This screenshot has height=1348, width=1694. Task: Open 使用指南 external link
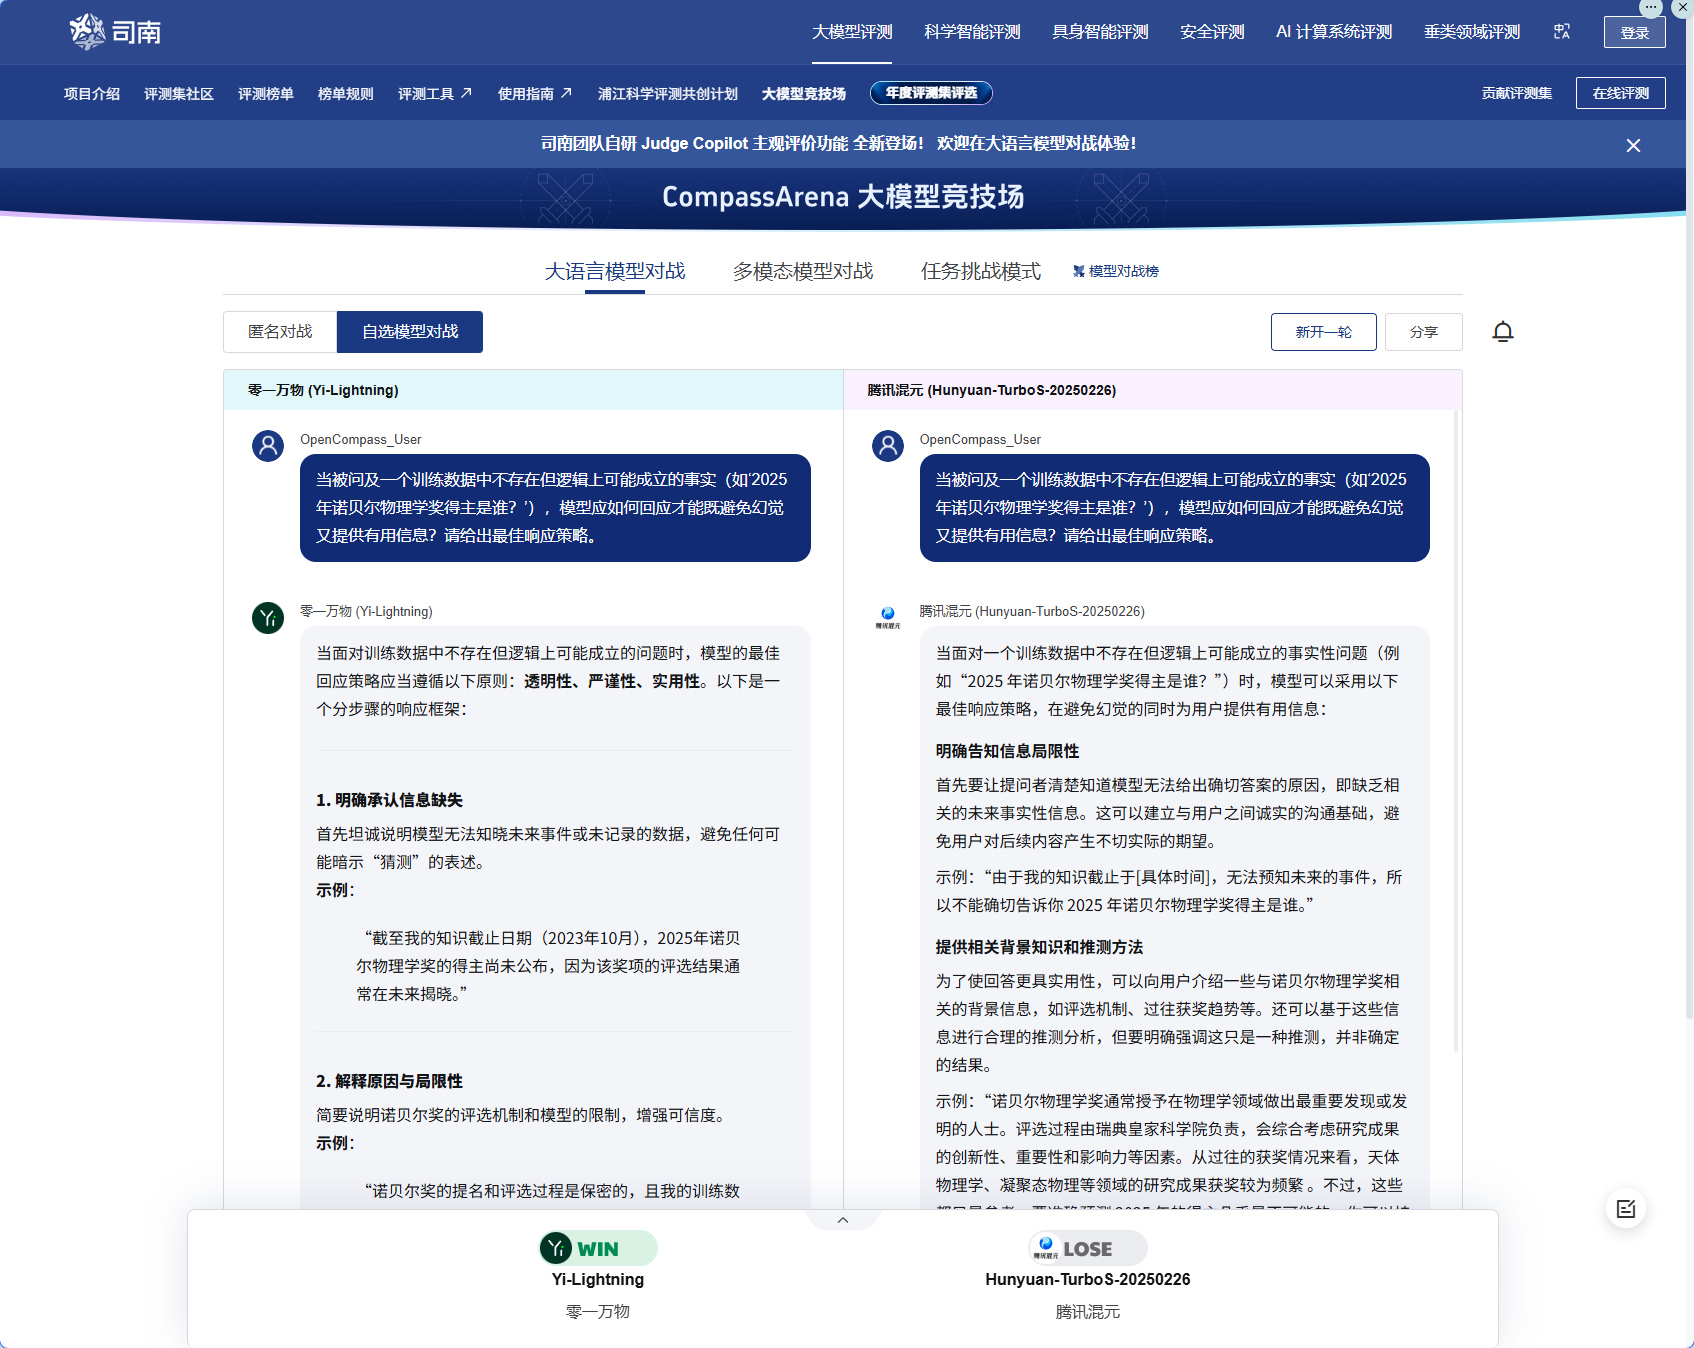point(535,93)
